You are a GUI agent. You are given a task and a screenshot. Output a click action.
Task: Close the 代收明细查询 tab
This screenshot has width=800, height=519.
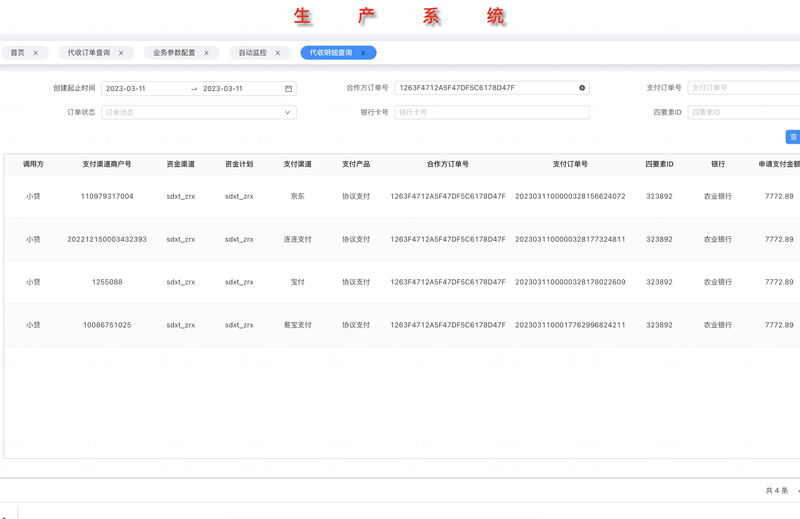click(363, 53)
